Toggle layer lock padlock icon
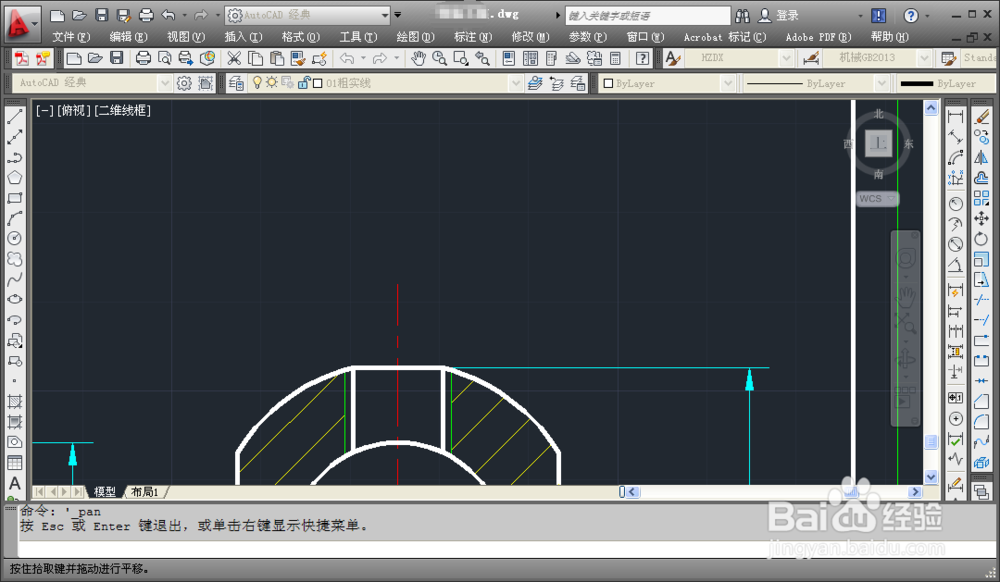This screenshot has width=1000, height=582. pos(304,83)
